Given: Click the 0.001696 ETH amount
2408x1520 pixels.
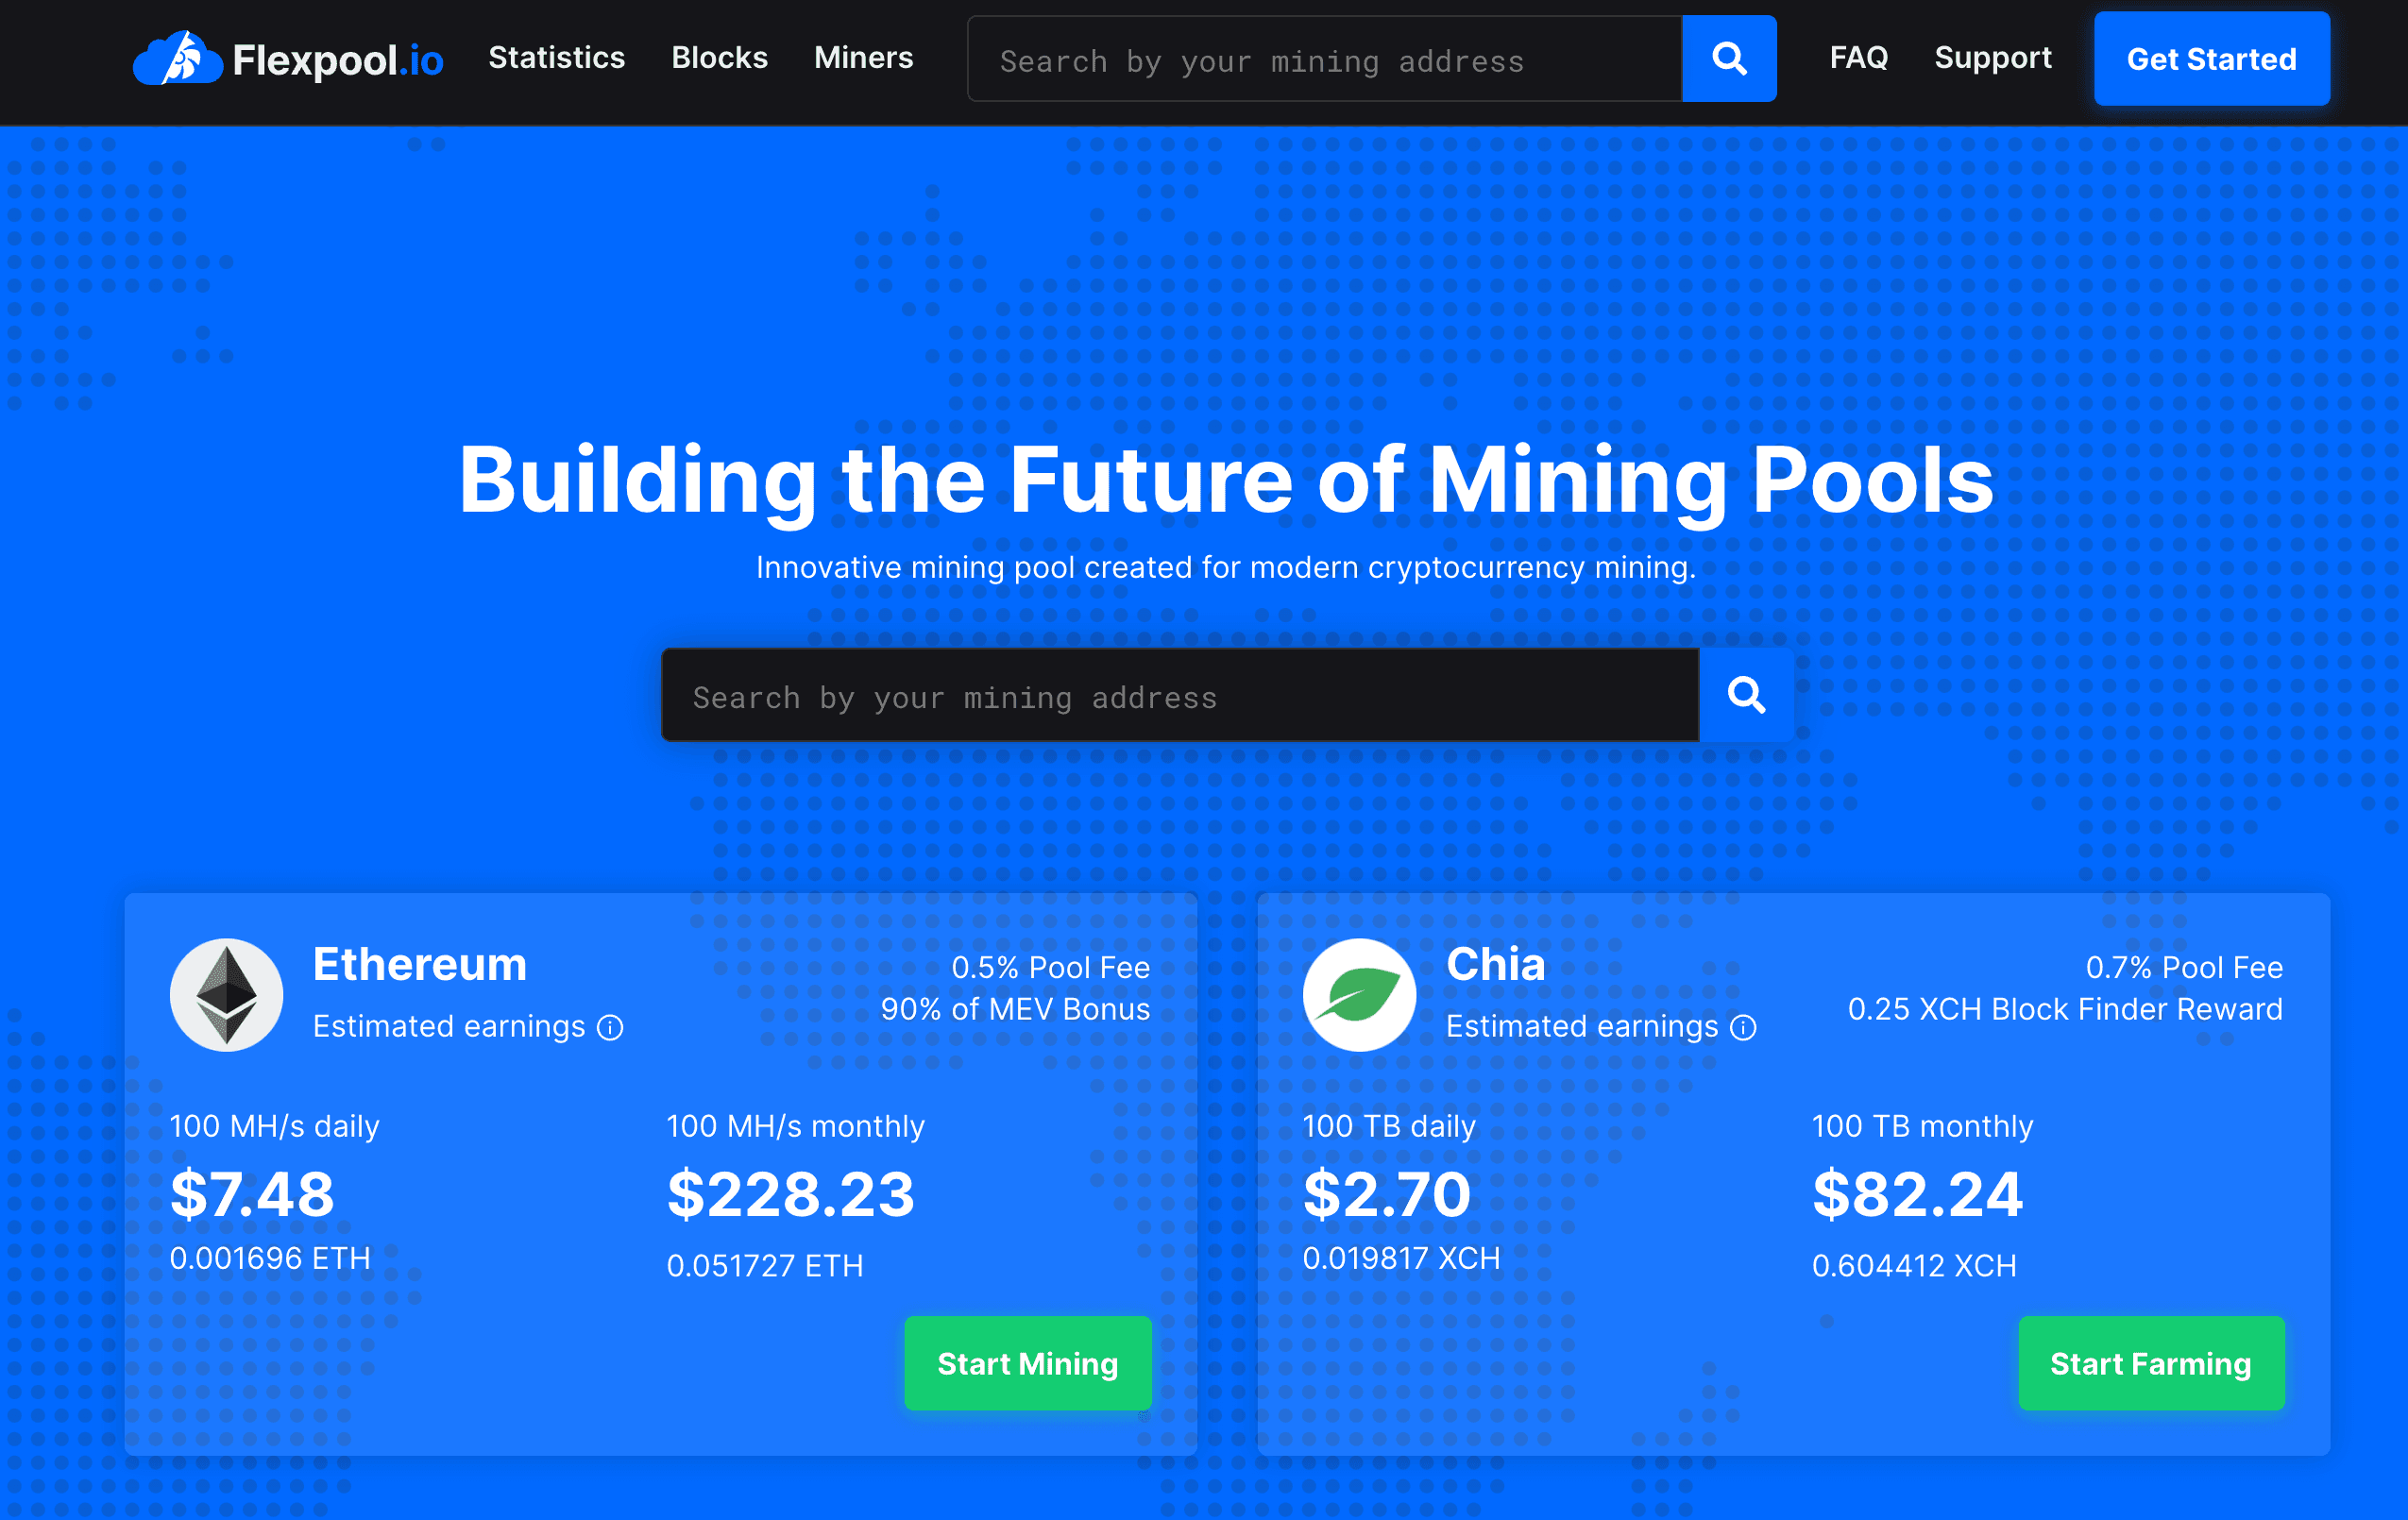Looking at the screenshot, I should tap(270, 1258).
